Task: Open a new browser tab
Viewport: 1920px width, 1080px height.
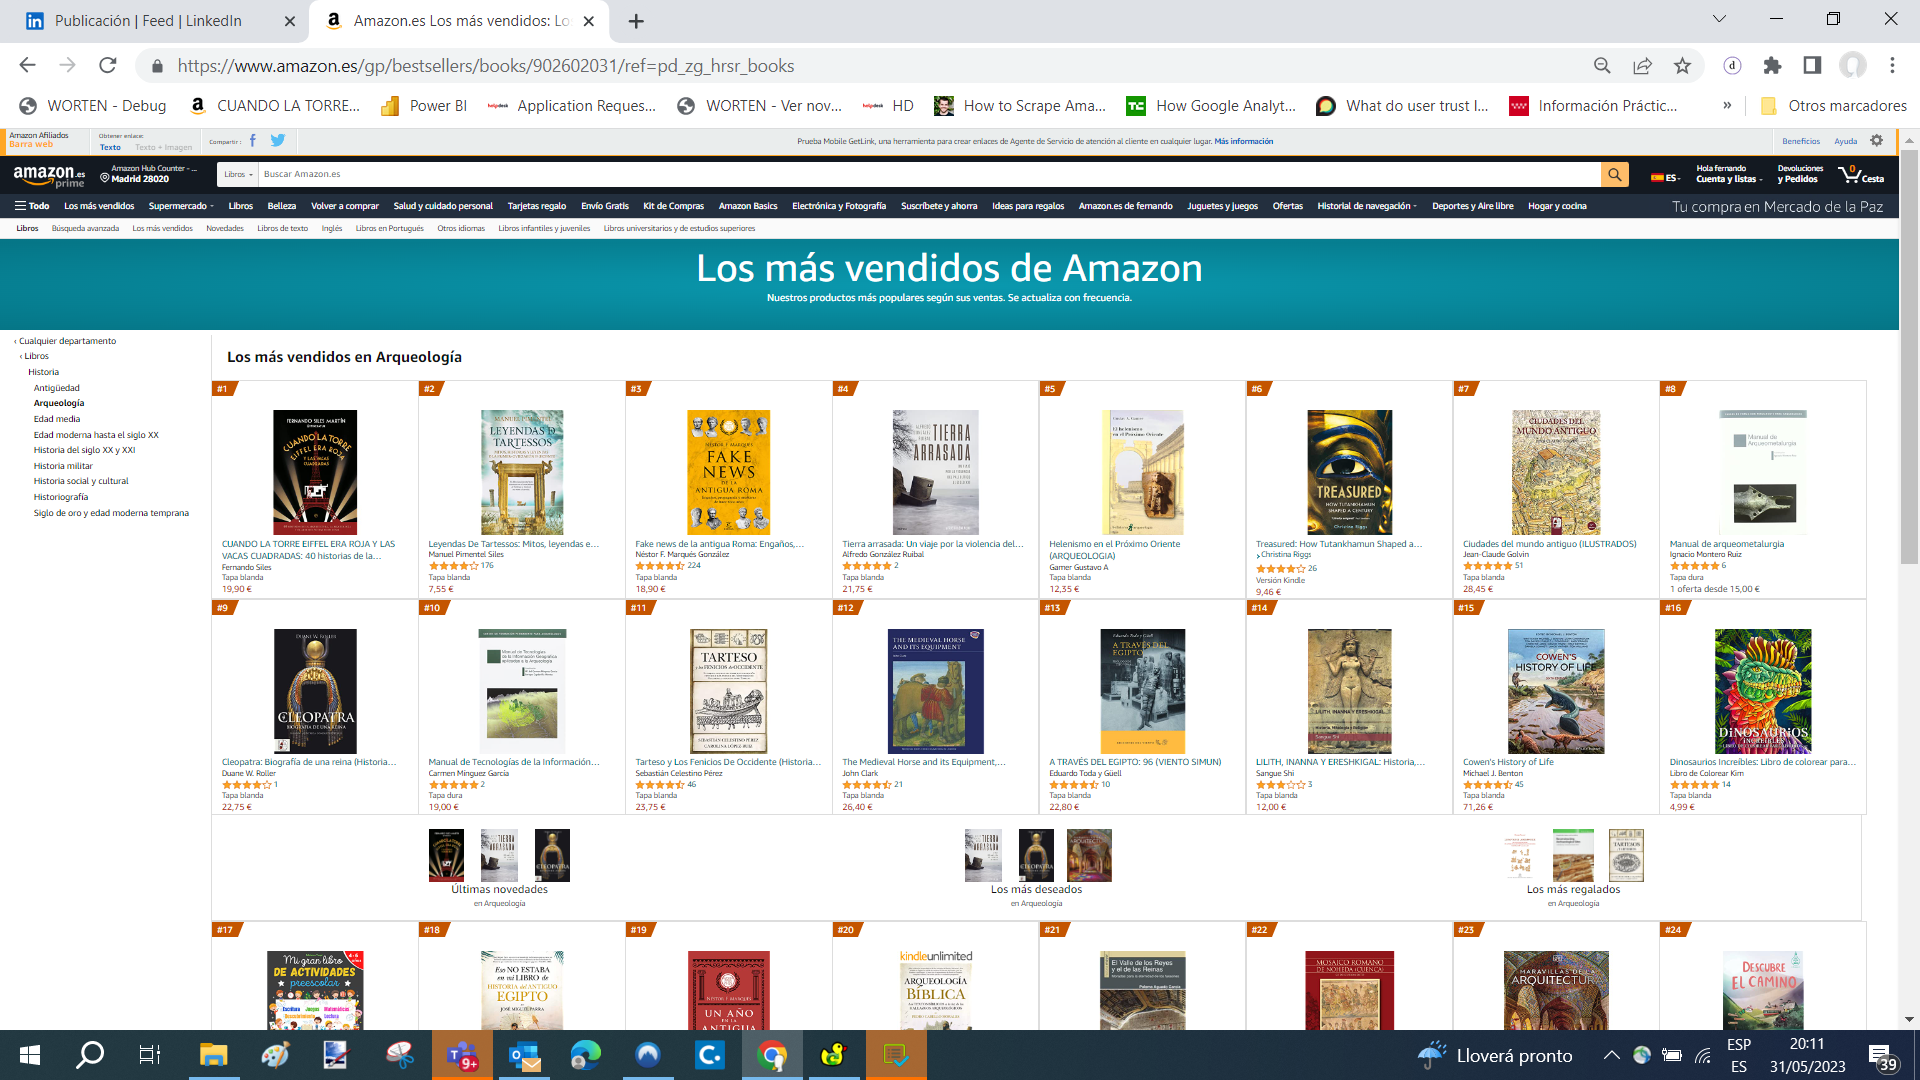Action: click(636, 21)
